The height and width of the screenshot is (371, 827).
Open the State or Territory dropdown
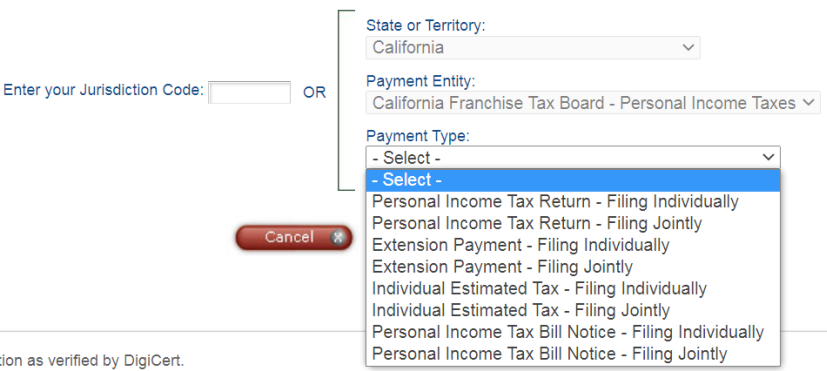coord(533,47)
